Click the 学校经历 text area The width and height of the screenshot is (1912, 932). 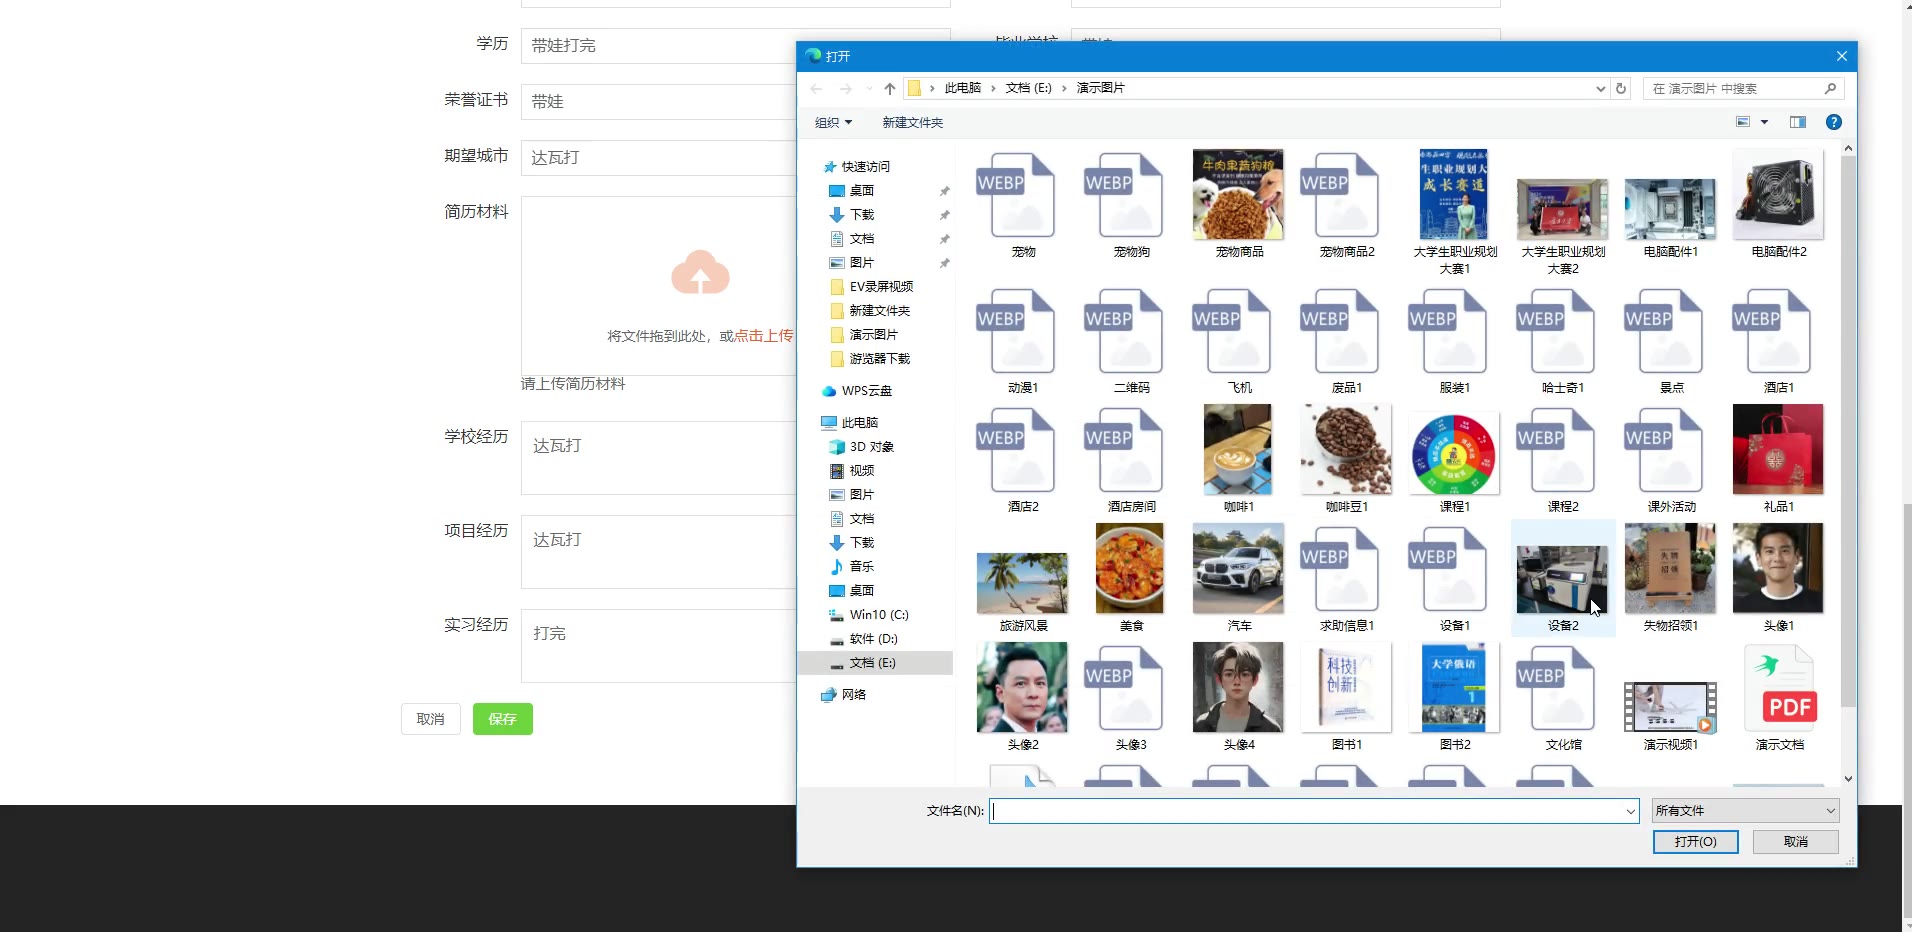point(659,458)
